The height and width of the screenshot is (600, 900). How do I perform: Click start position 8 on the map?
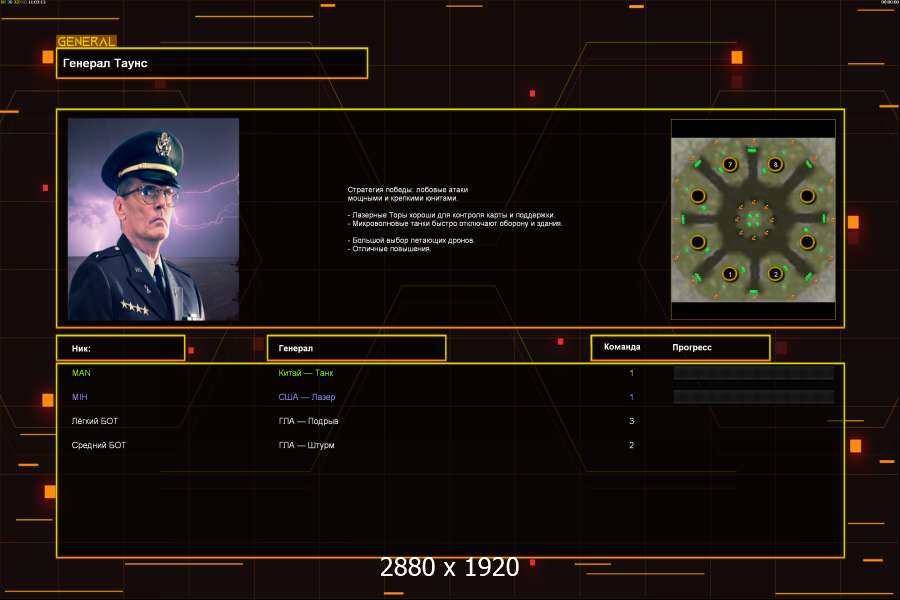click(775, 164)
